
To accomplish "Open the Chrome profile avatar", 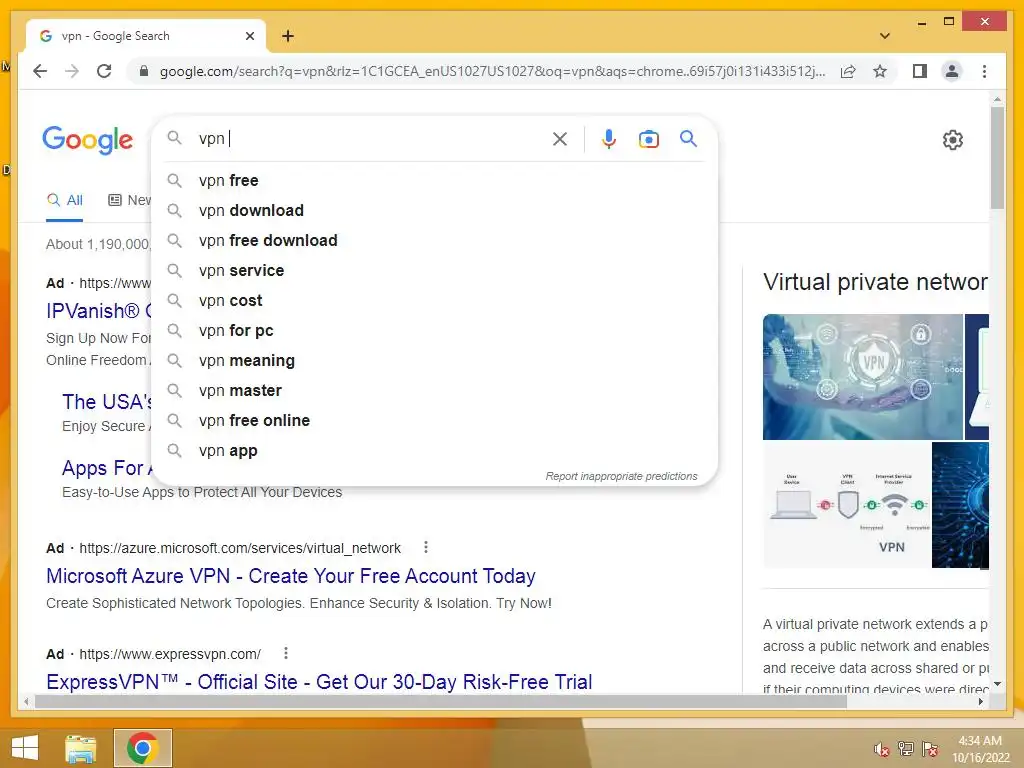I will coord(952,71).
